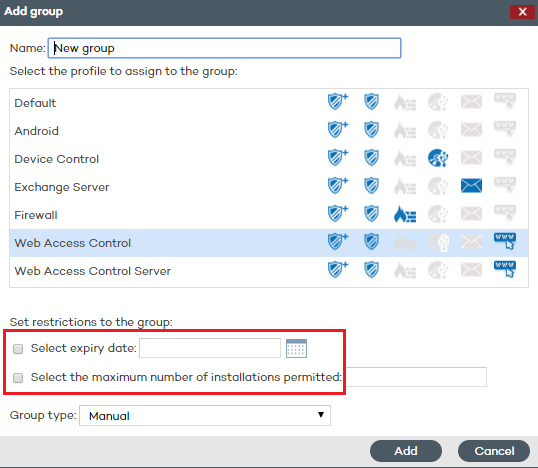Click Default row's shield-plus icon
This screenshot has height=468, width=538.
(x=338, y=102)
